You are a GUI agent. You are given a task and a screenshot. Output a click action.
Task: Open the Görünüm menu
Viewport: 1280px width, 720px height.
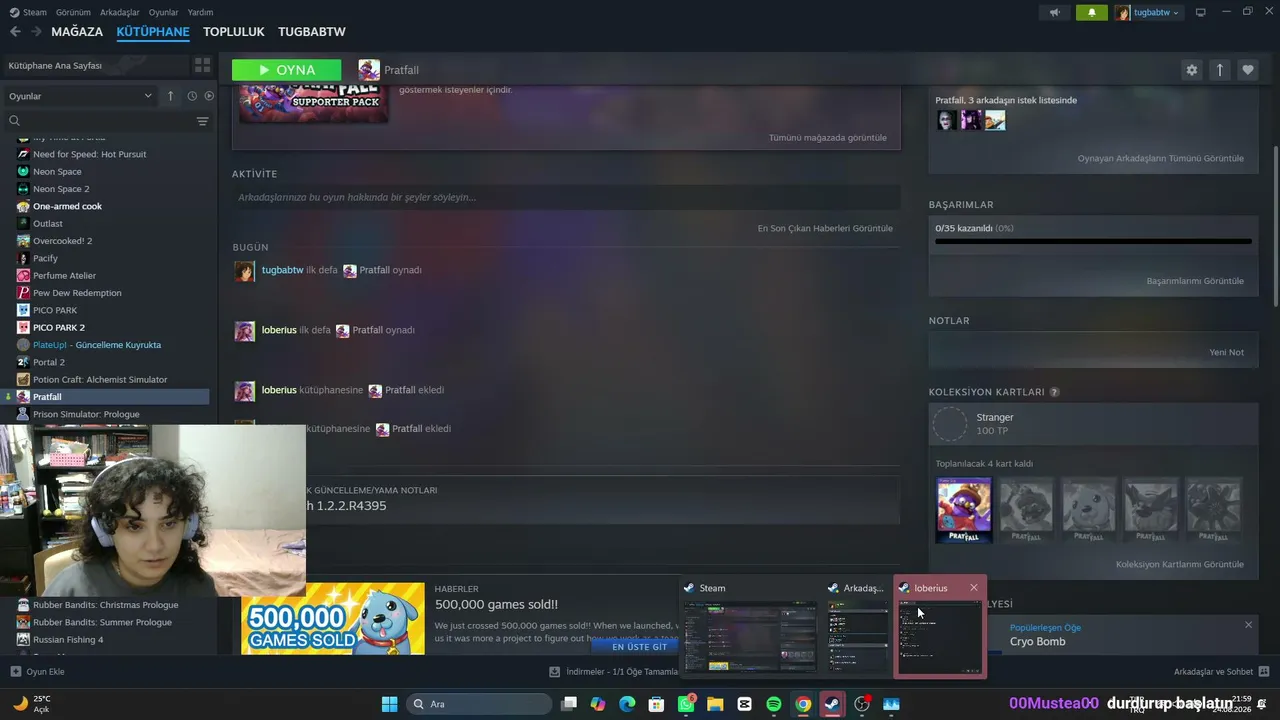pos(74,12)
